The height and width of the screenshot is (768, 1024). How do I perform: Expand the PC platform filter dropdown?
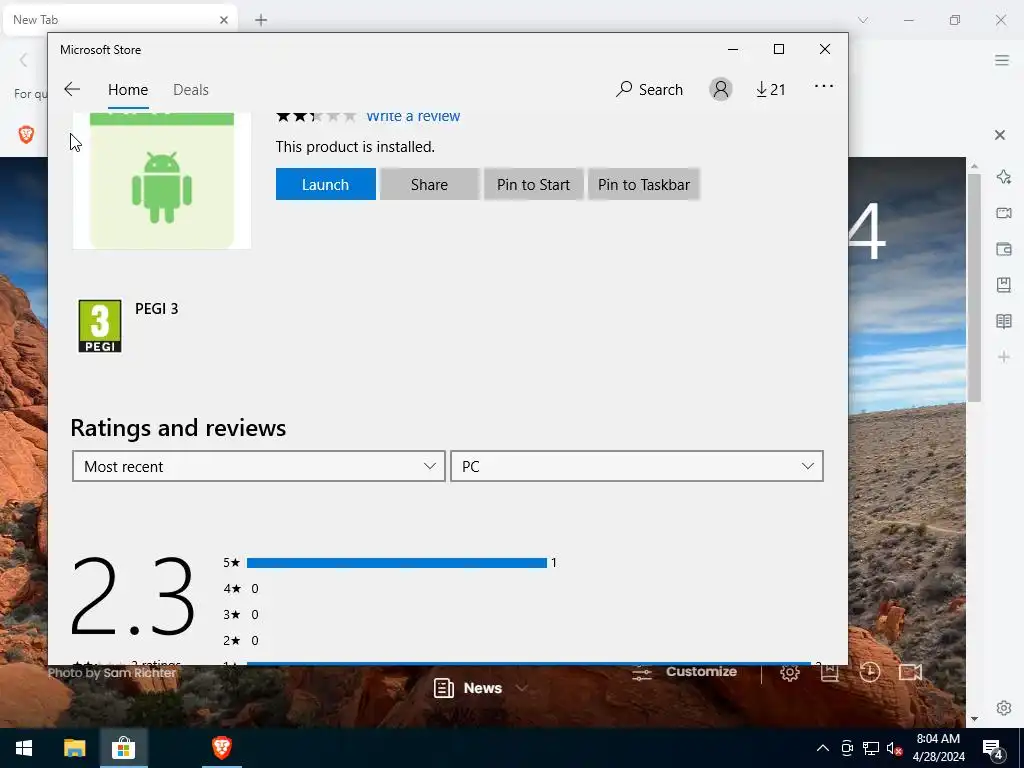click(637, 466)
